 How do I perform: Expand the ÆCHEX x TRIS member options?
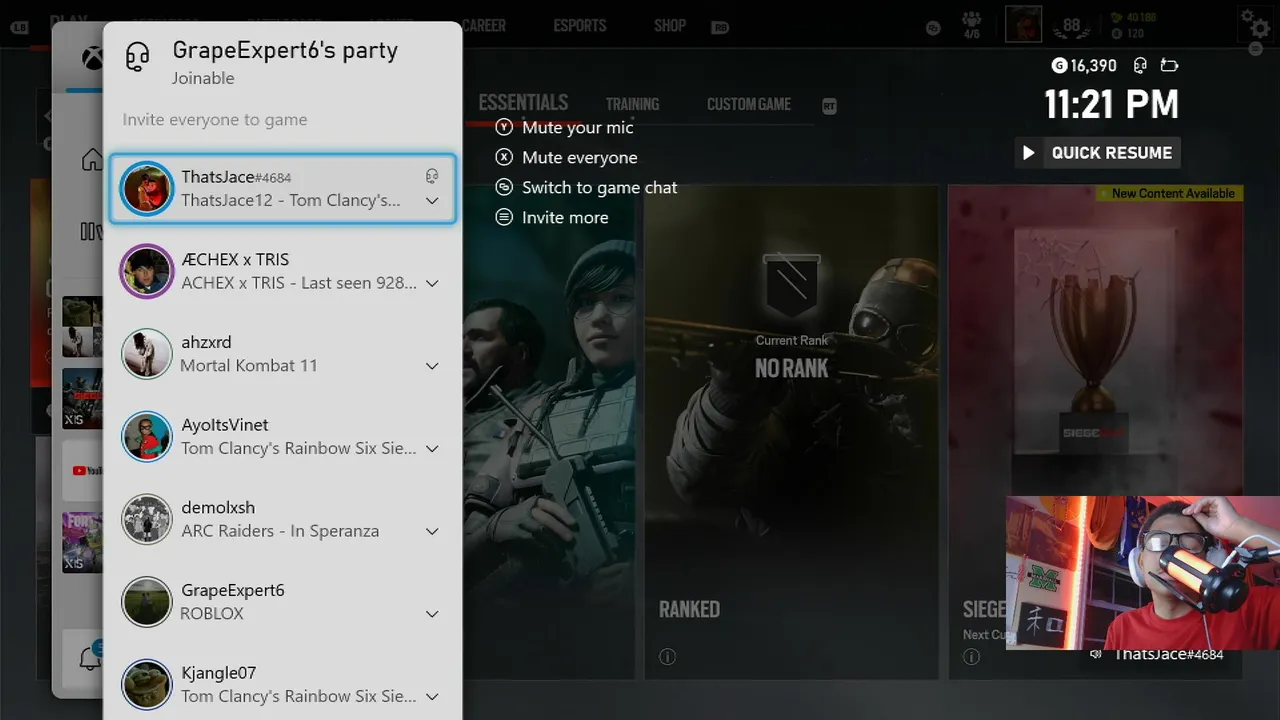(432, 284)
